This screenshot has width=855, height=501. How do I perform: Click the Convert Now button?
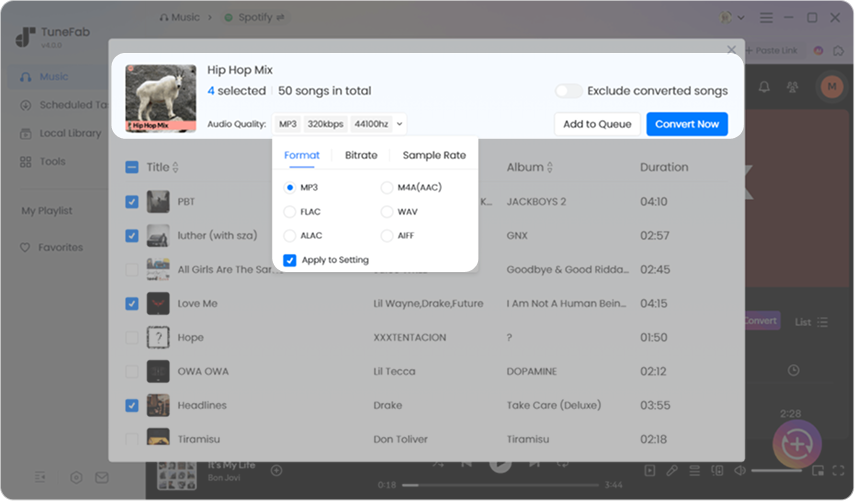tap(687, 124)
